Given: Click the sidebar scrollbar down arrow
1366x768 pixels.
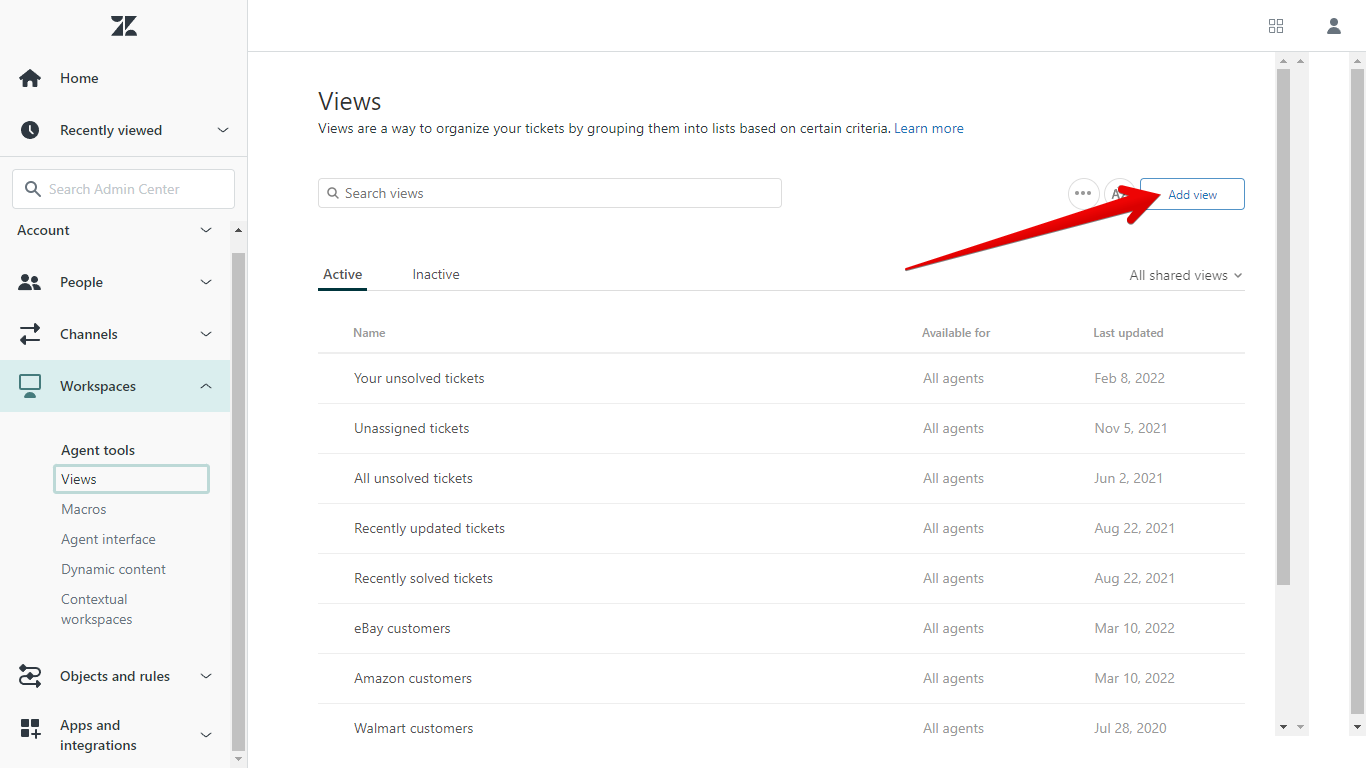Looking at the screenshot, I should pyautogui.click(x=238, y=759).
